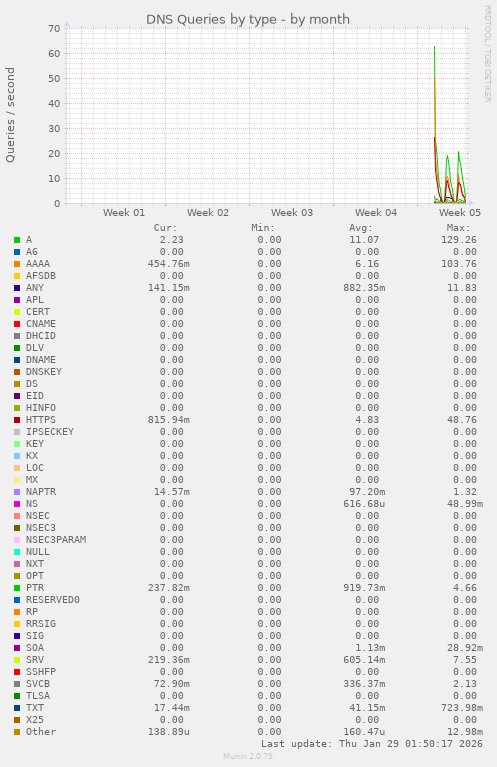Click the 'Week 03' axis label
Viewport: 497px width, 767px height.
292,213
